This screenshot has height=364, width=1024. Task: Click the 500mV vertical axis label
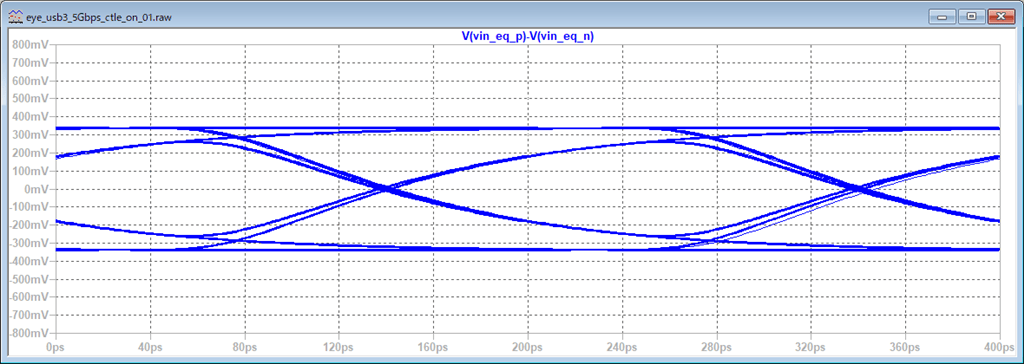[x=31, y=99]
